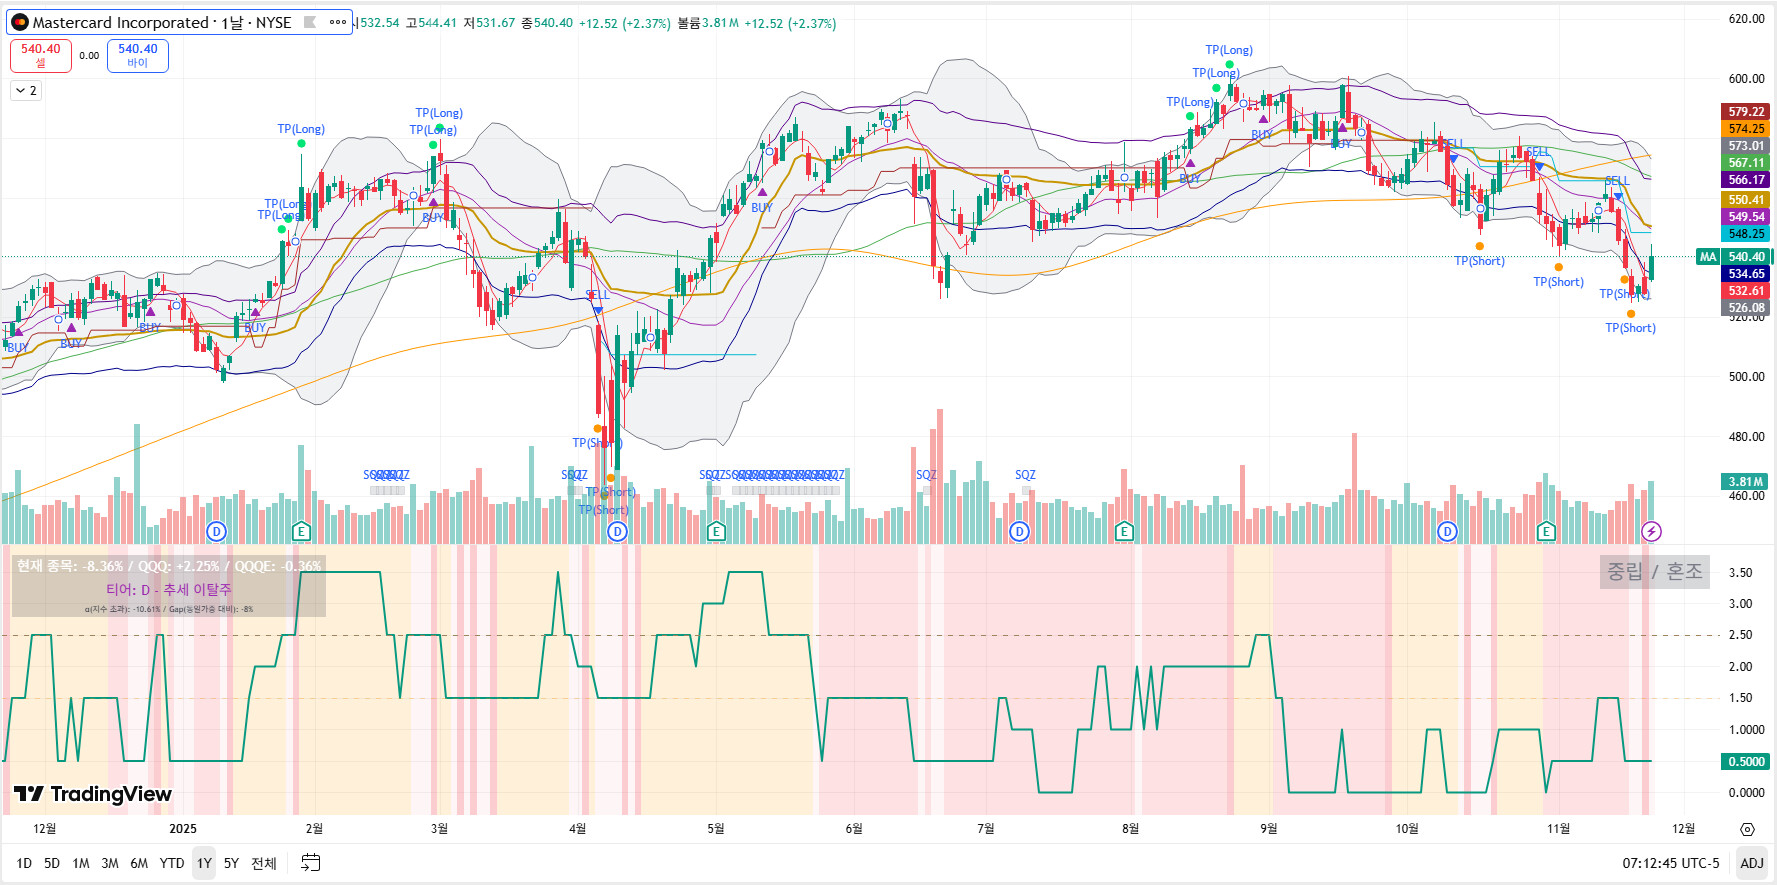Click the 600.00 price scale label
This screenshot has width=1777, height=885.
(1746, 79)
